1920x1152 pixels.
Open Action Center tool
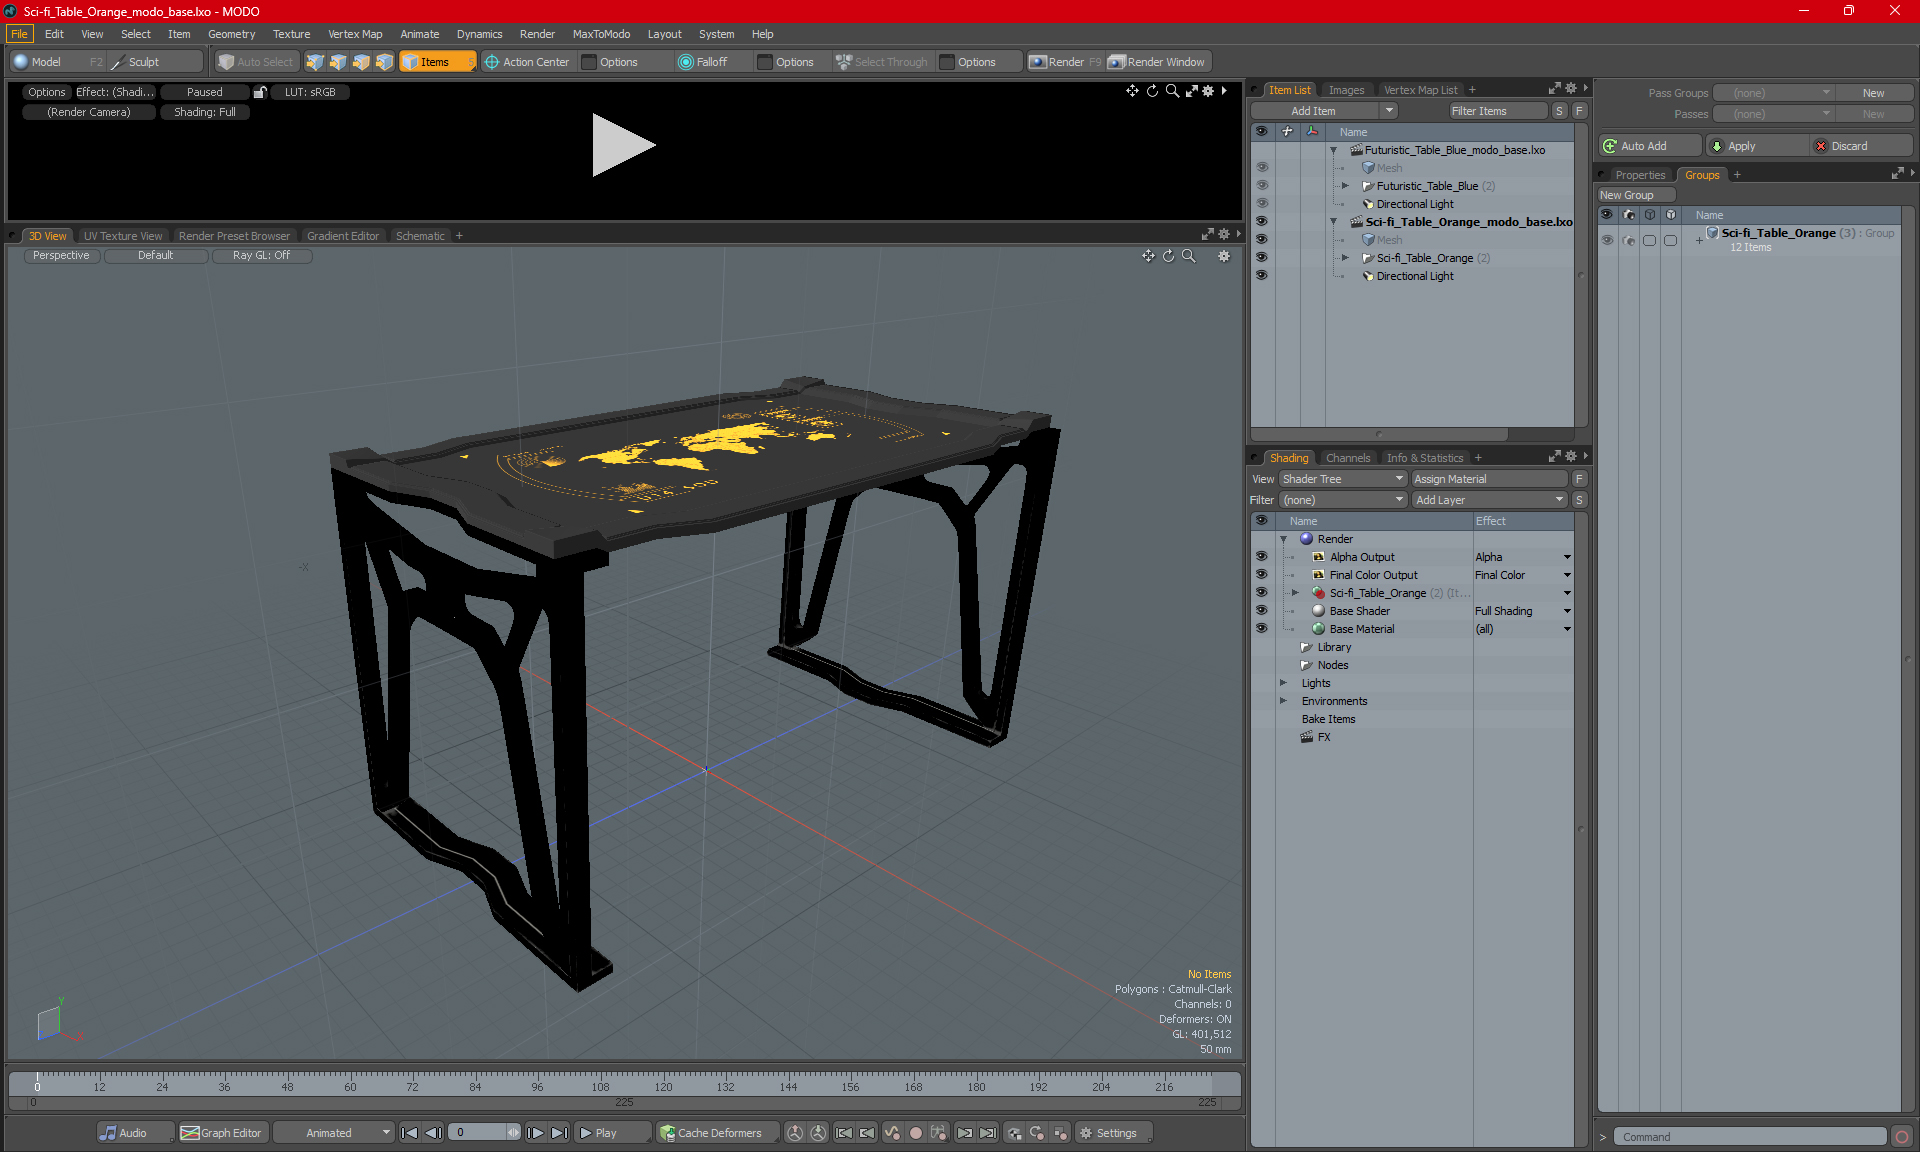527,62
